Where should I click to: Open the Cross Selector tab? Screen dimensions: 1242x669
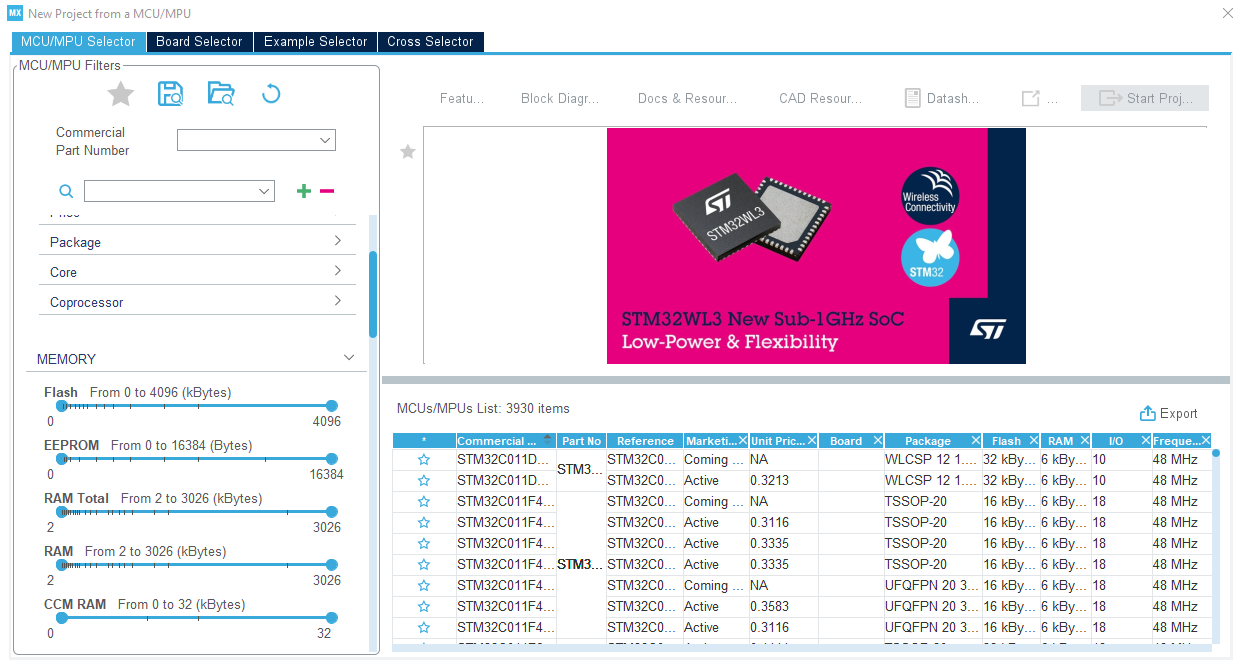pyautogui.click(x=430, y=42)
